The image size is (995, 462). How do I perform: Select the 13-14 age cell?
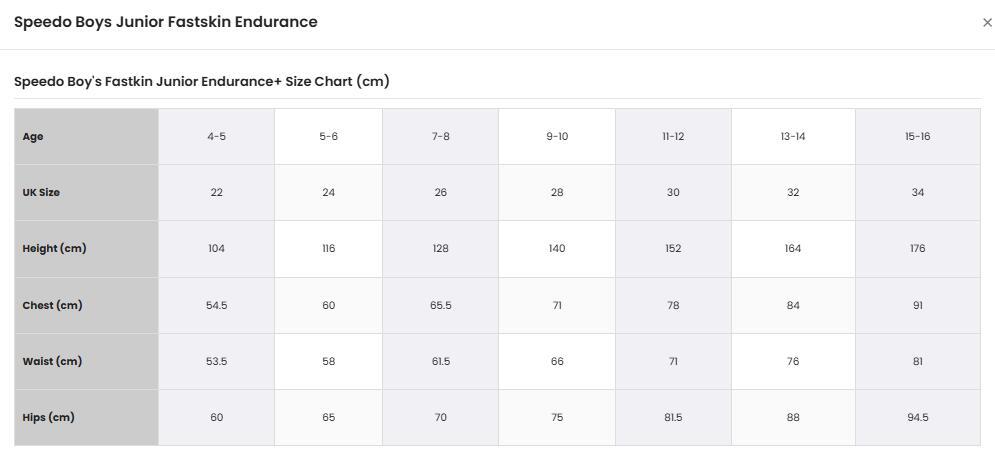click(x=793, y=136)
